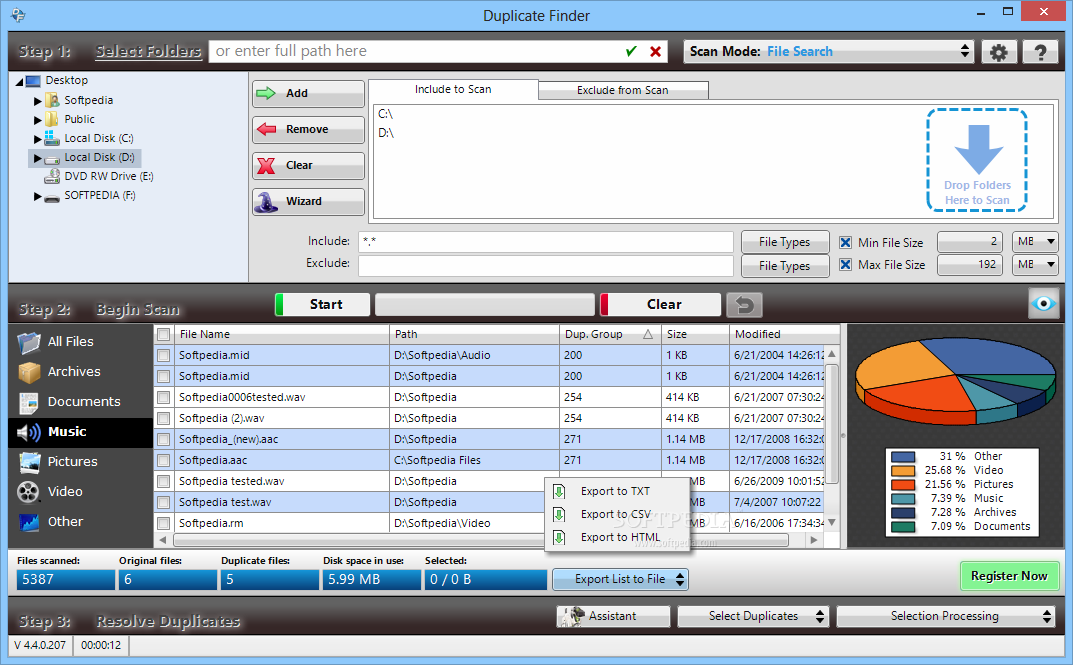Click the orange Video legend swatch

pyautogui.click(x=903, y=471)
